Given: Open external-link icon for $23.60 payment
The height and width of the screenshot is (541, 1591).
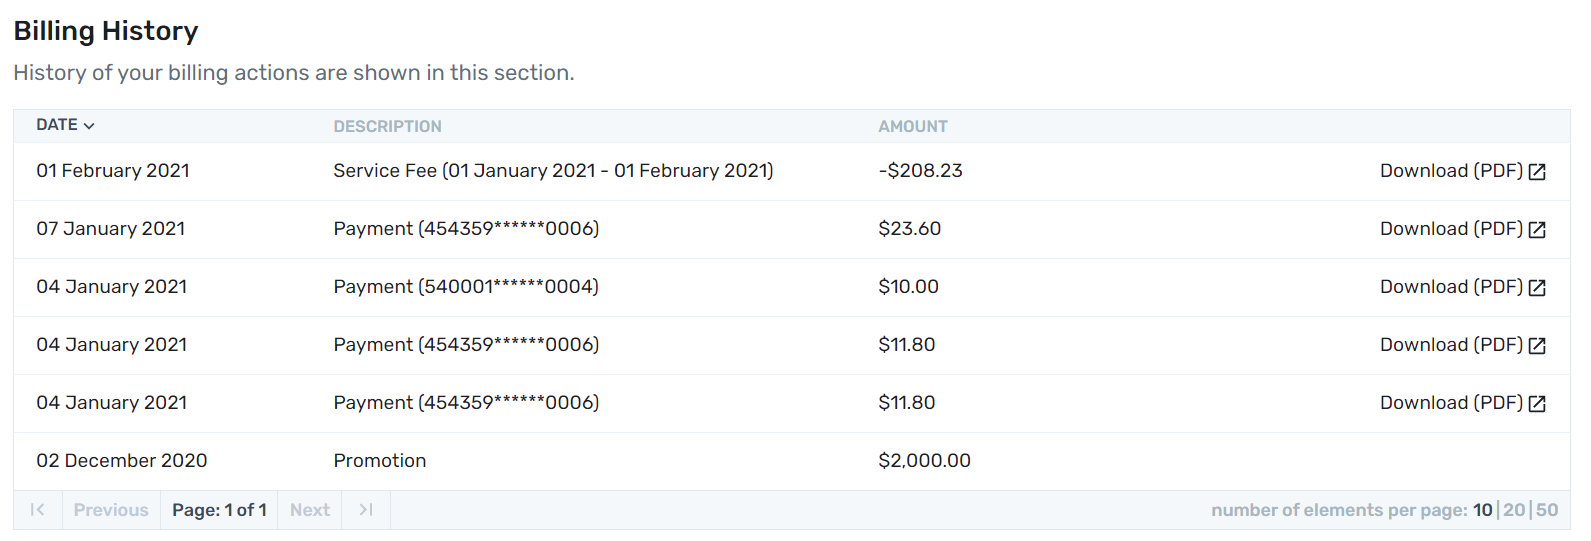Looking at the screenshot, I should 1537,230.
